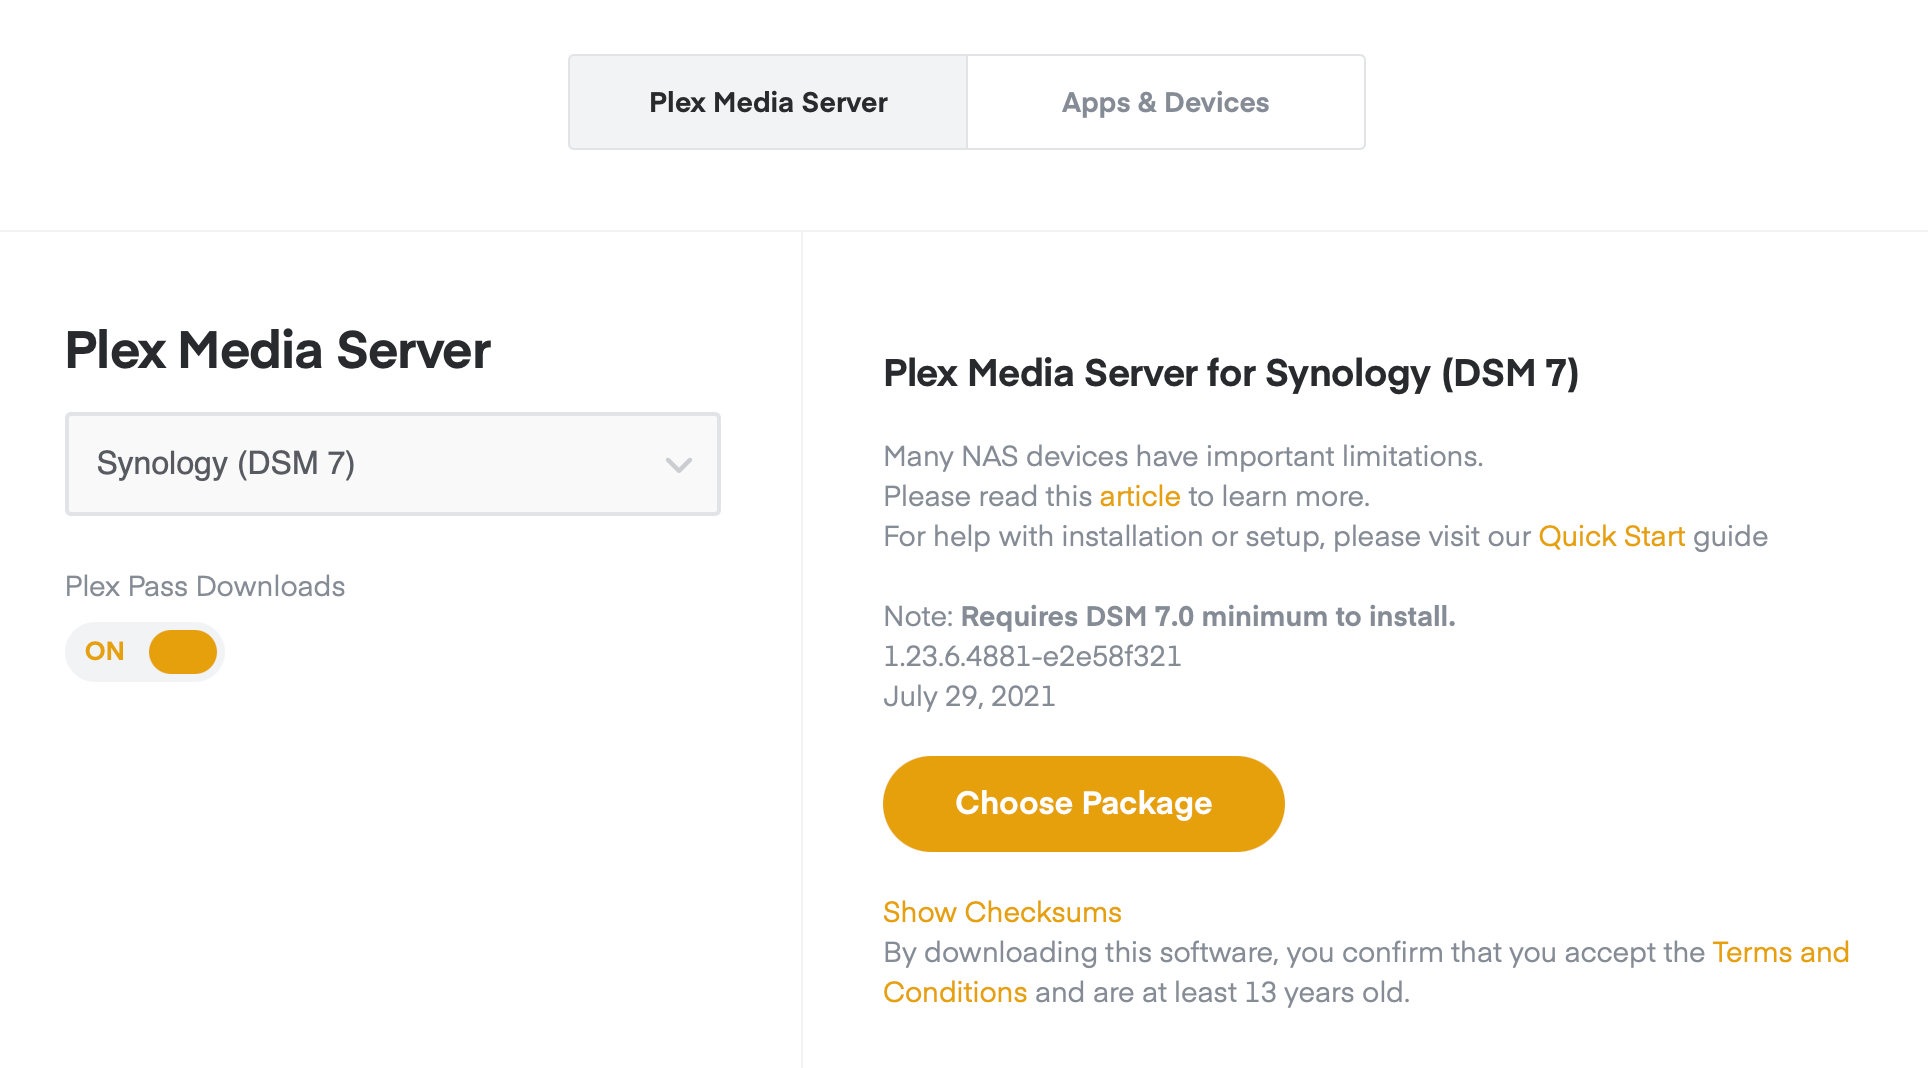
Task: Click the version number 1.23.6.4881-e2e58f321
Action: pyautogui.click(x=1032, y=656)
